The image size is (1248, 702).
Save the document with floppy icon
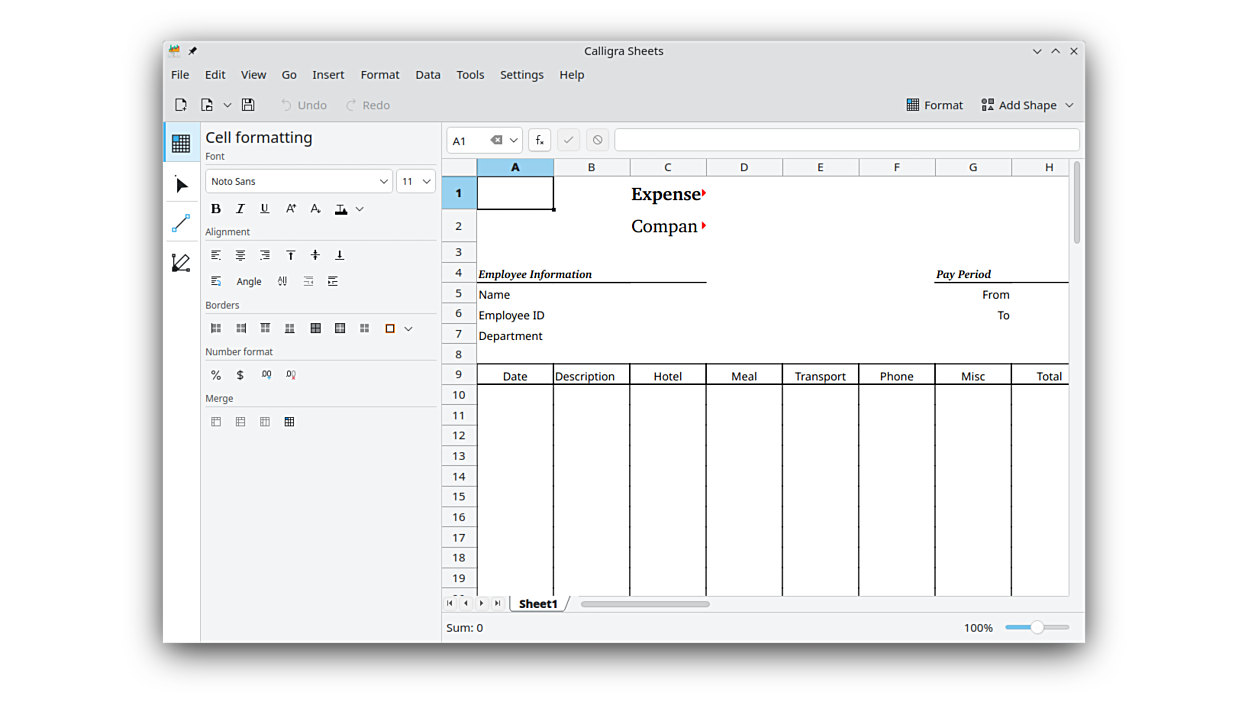pyautogui.click(x=248, y=105)
